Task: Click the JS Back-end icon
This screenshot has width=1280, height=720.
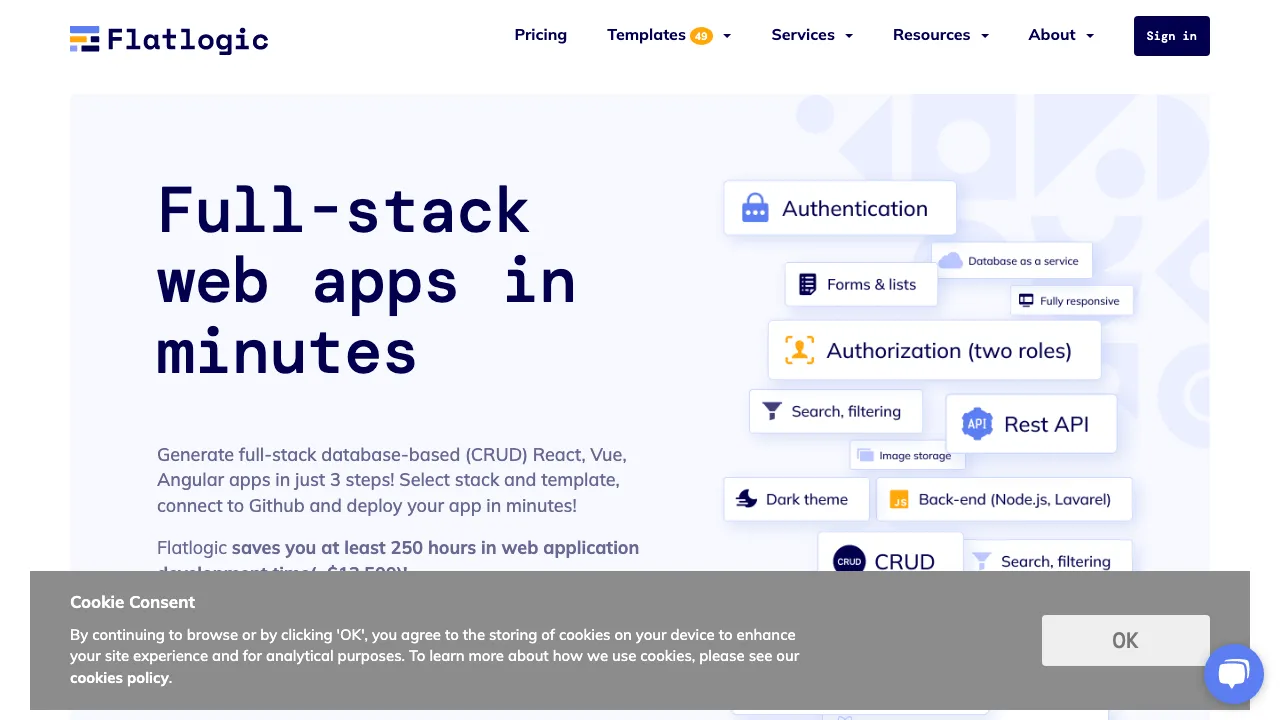Action: coord(899,500)
